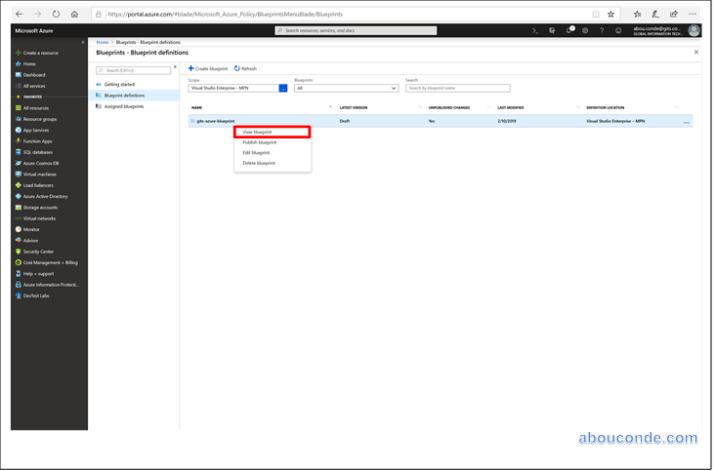Click Create blueprint button

(x=209, y=68)
